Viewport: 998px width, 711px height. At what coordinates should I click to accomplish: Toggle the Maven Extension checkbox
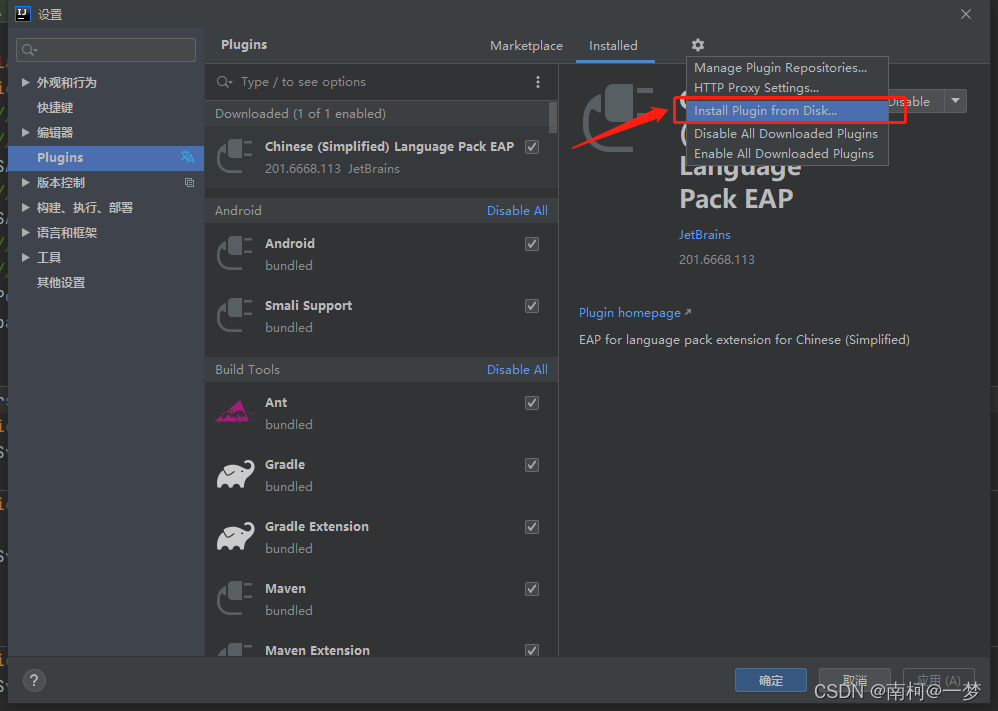[532, 650]
